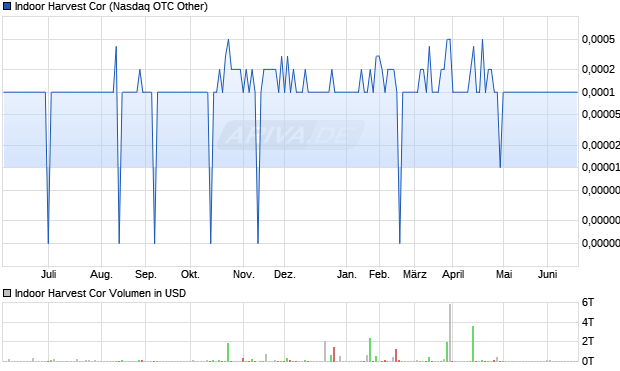Viewport: 620px width, 371px height.
Task: Click the 'März' month label on axis
Action: pos(415,274)
